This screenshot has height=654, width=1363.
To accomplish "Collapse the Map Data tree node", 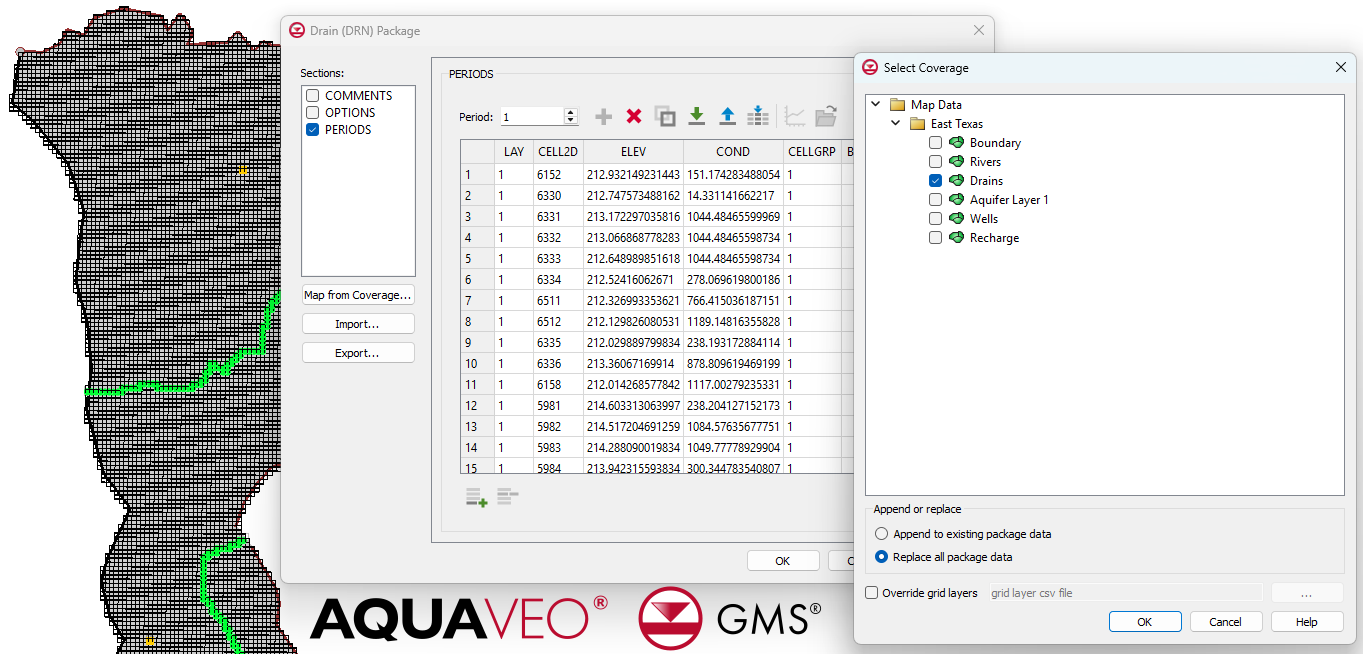I will click(876, 105).
